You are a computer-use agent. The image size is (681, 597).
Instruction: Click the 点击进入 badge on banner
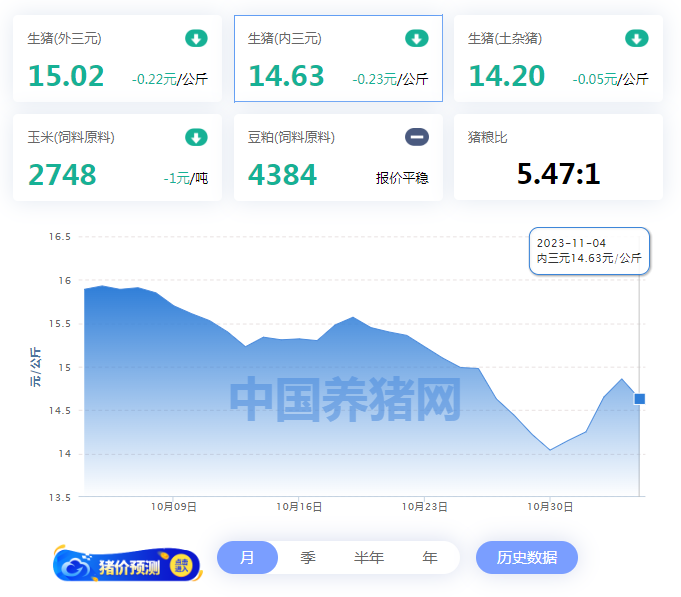[181, 565]
